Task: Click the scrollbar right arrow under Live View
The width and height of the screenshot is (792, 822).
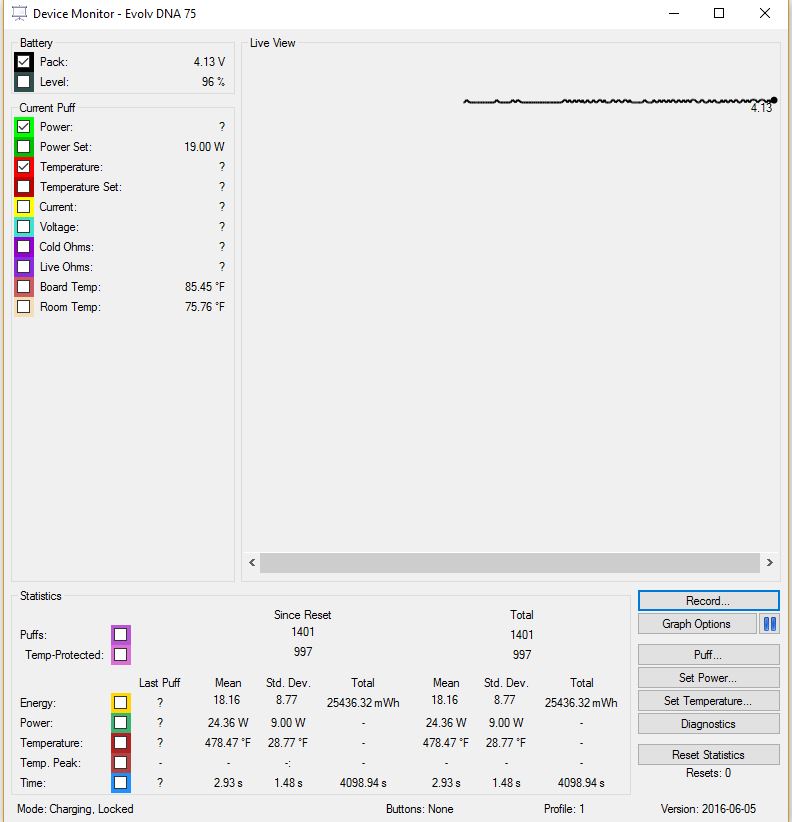Action: click(x=769, y=563)
